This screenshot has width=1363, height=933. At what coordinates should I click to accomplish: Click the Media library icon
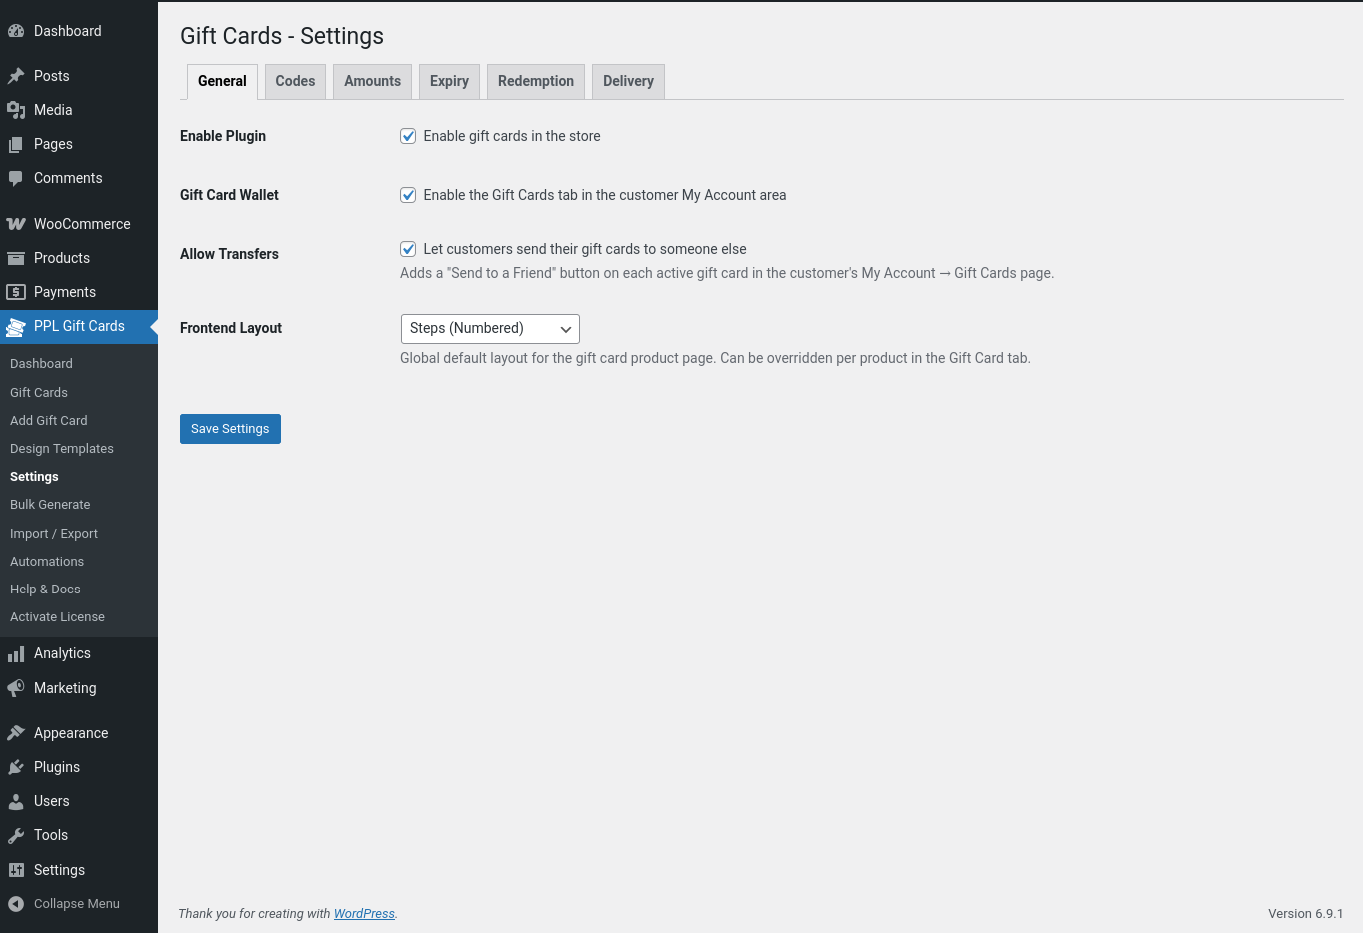click(16, 110)
